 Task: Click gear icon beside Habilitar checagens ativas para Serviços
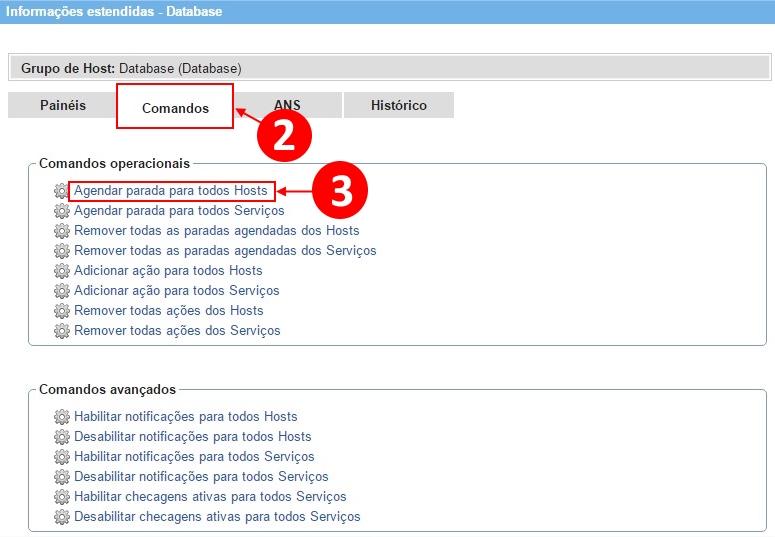pyautogui.click(x=62, y=497)
